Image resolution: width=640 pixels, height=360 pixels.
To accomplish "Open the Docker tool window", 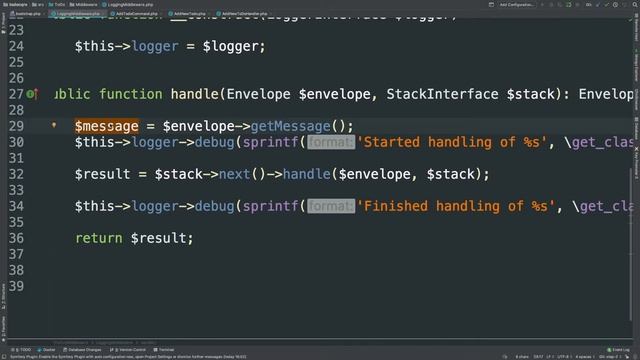I will pos(46,350).
